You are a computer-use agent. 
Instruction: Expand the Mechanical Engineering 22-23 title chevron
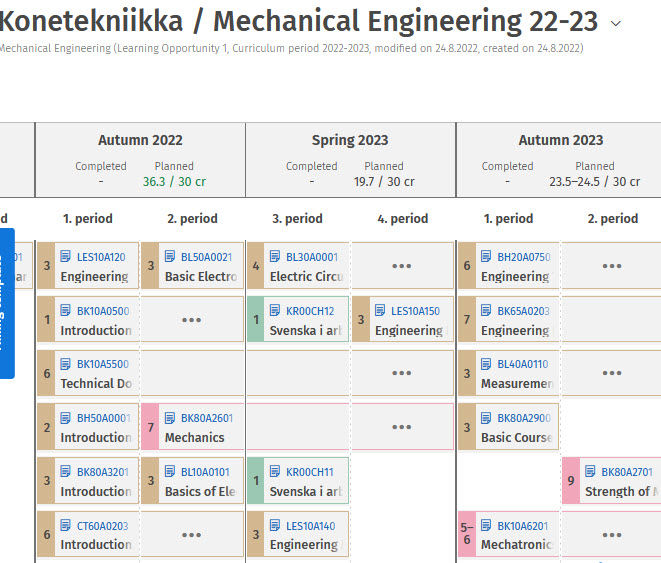pos(616,23)
